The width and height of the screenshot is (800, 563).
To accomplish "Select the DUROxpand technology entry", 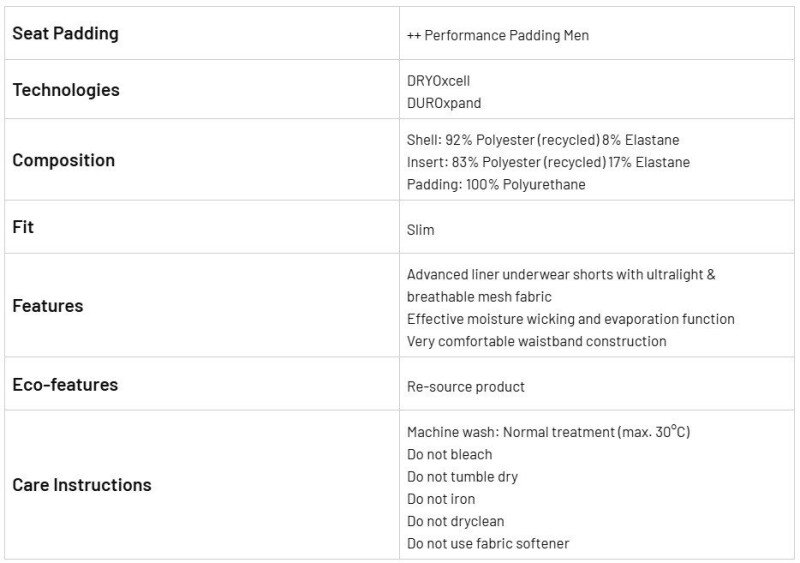I will (x=444, y=103).
